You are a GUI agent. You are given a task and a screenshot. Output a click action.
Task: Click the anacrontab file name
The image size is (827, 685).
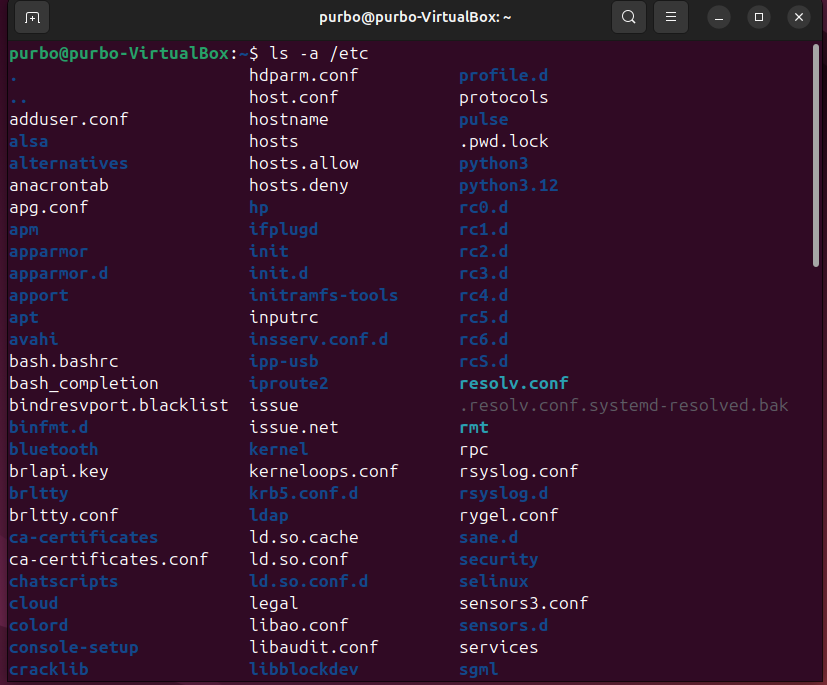coord(59,185)
